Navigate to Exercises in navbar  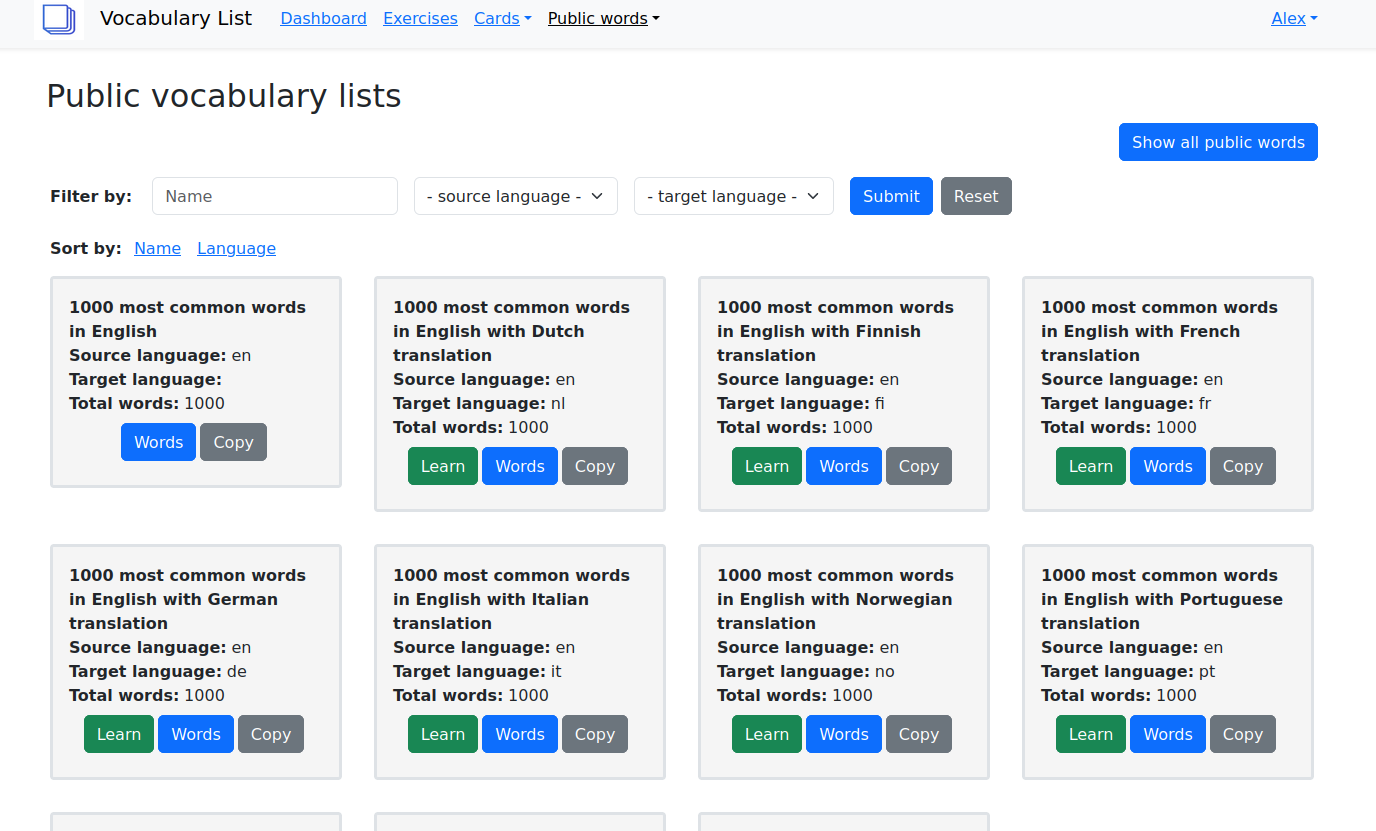coord(420,18)
